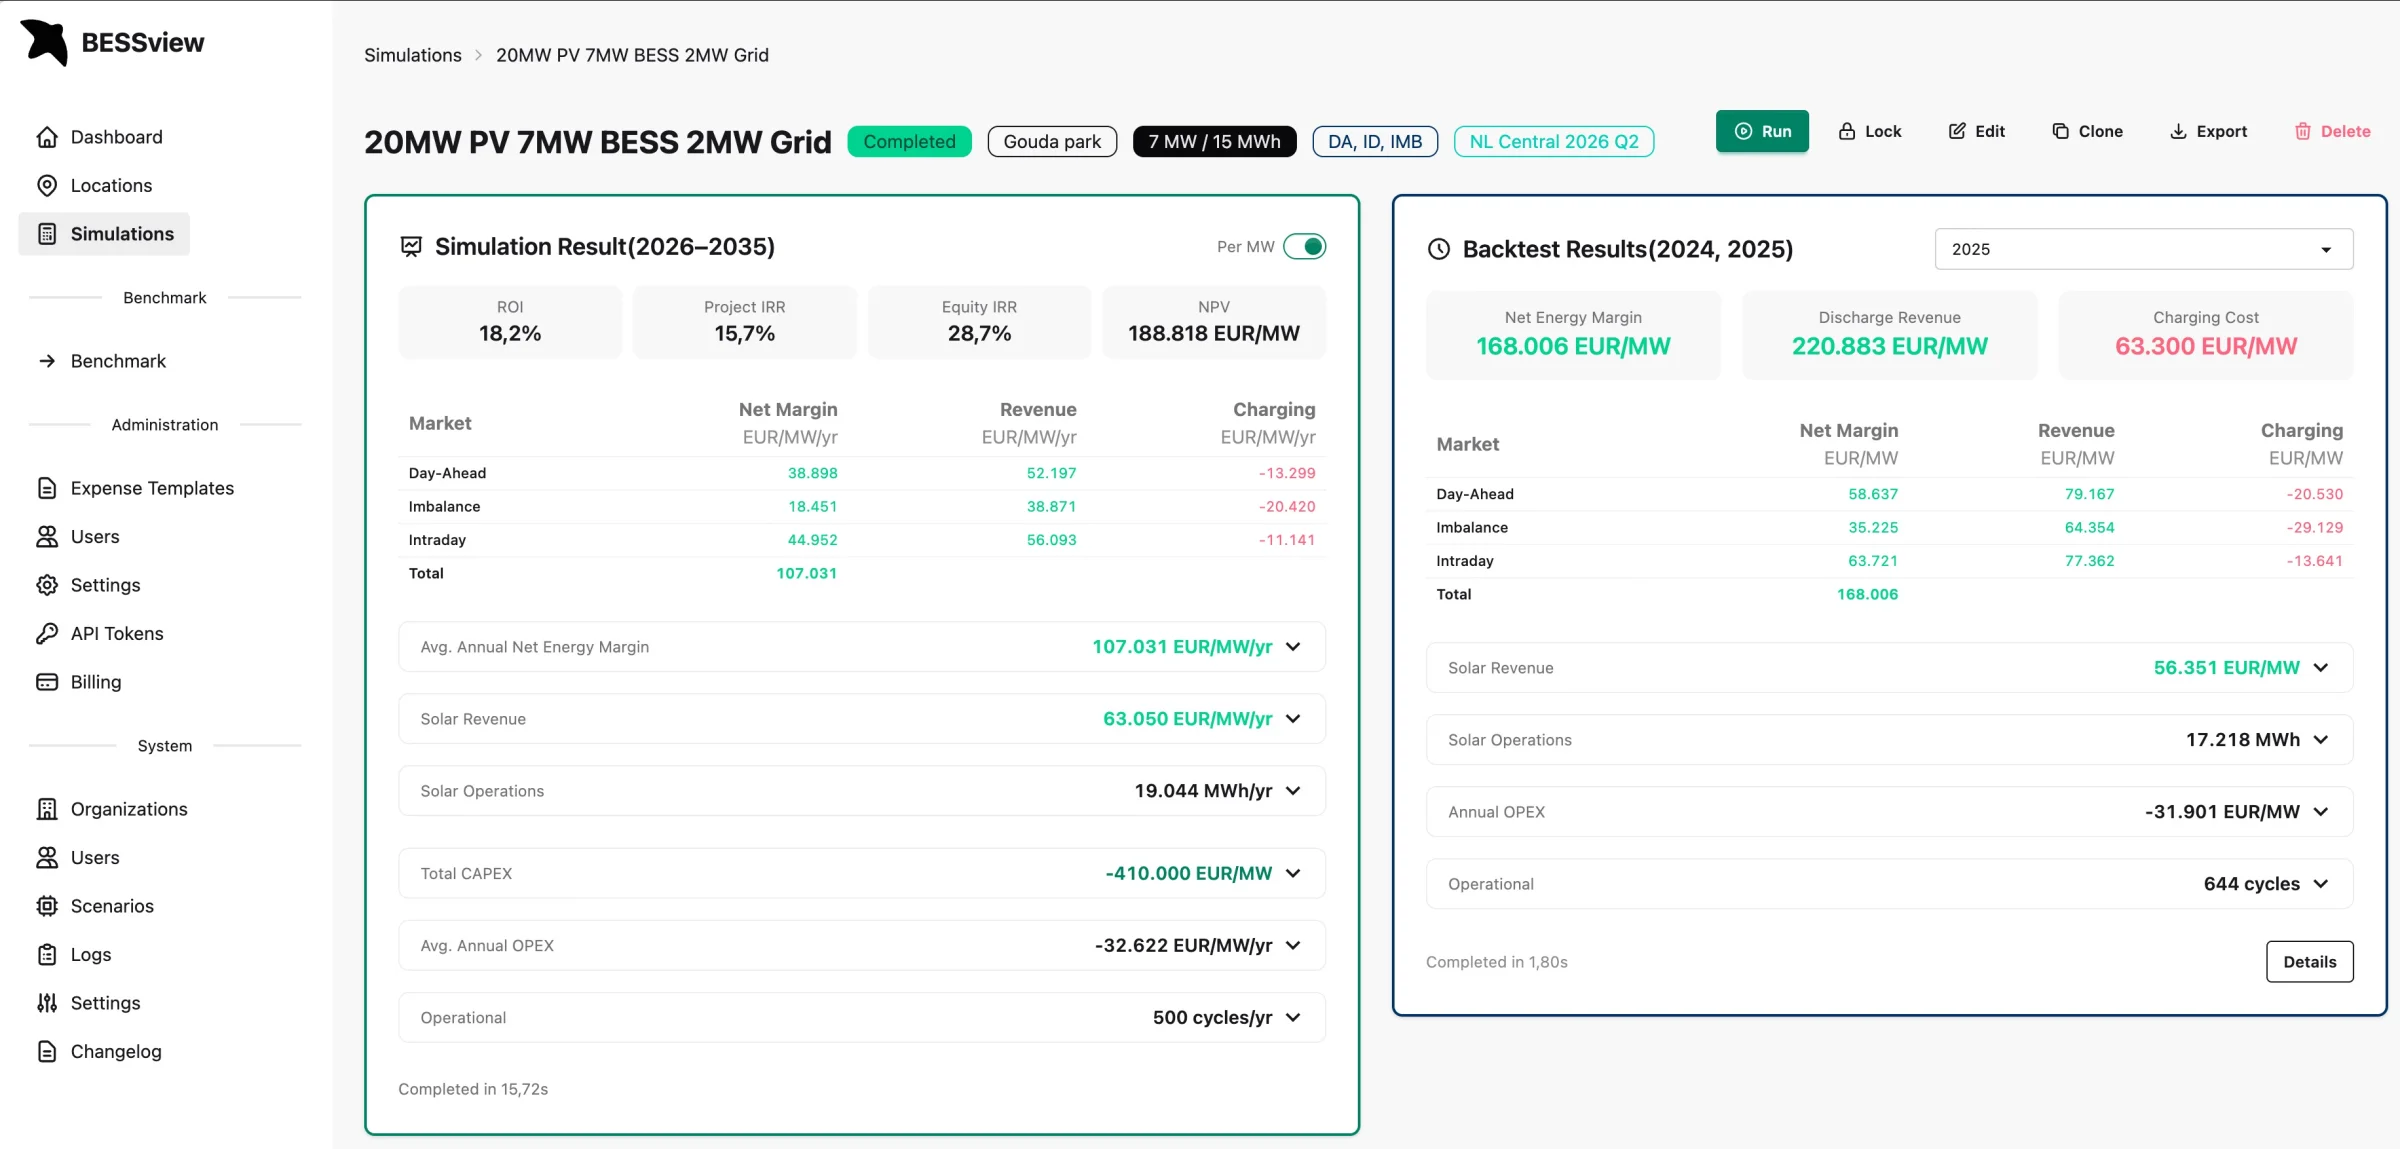2400x1149 pixels.
Task: Open the 2025 backtest year dropdown
Action: point(2144,249)
